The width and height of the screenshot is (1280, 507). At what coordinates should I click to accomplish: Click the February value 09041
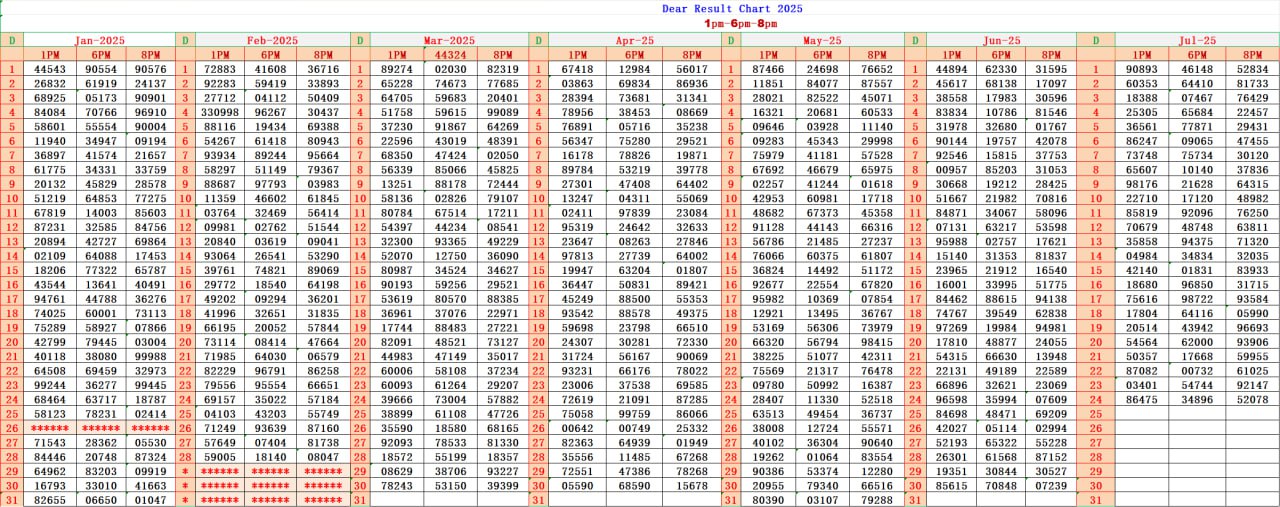pos(323,242)
